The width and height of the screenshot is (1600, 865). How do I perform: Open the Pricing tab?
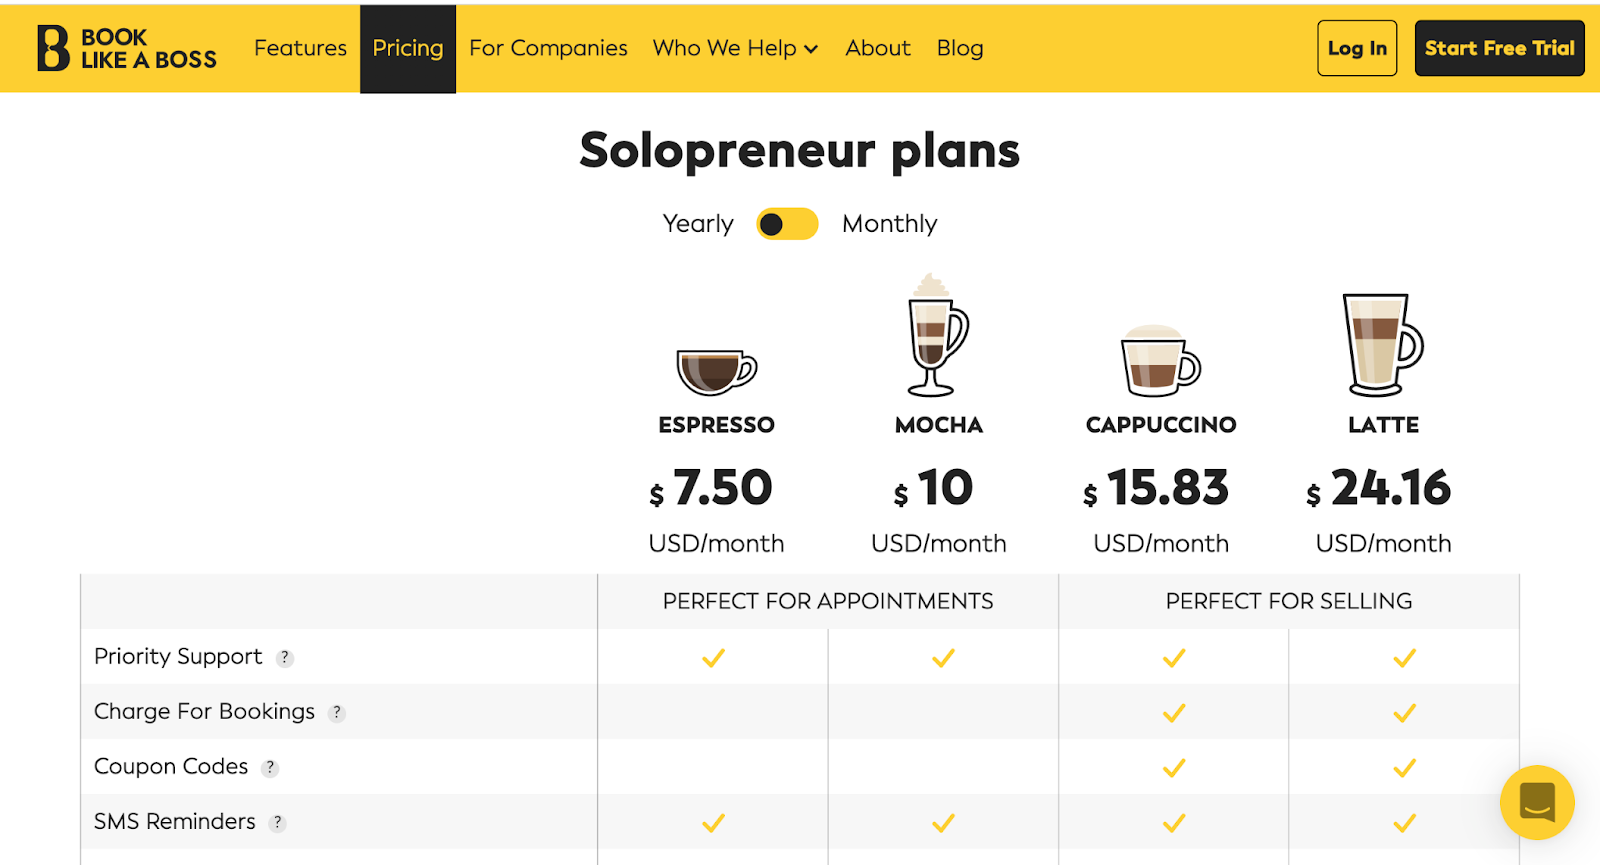click(408, 48)
